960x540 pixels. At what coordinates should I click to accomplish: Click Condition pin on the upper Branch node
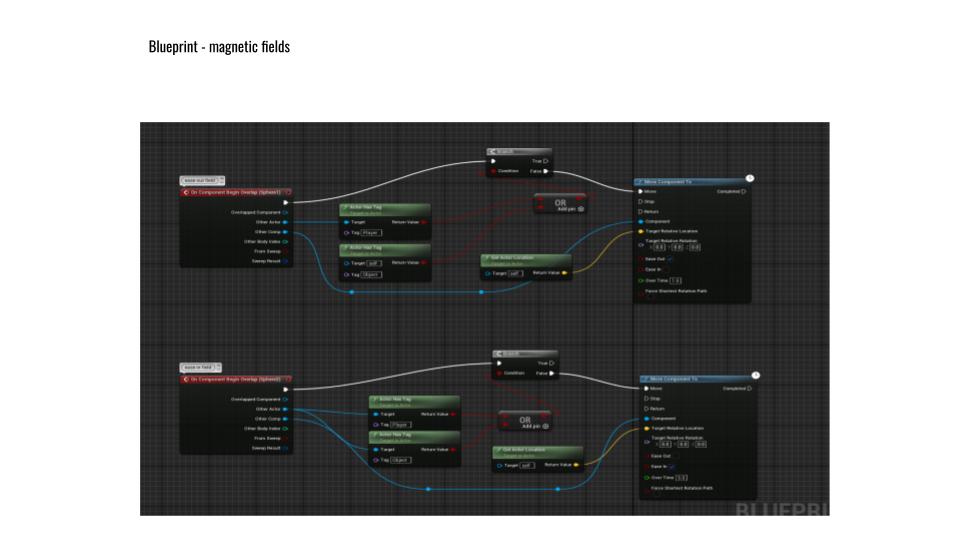coord(492,171)
